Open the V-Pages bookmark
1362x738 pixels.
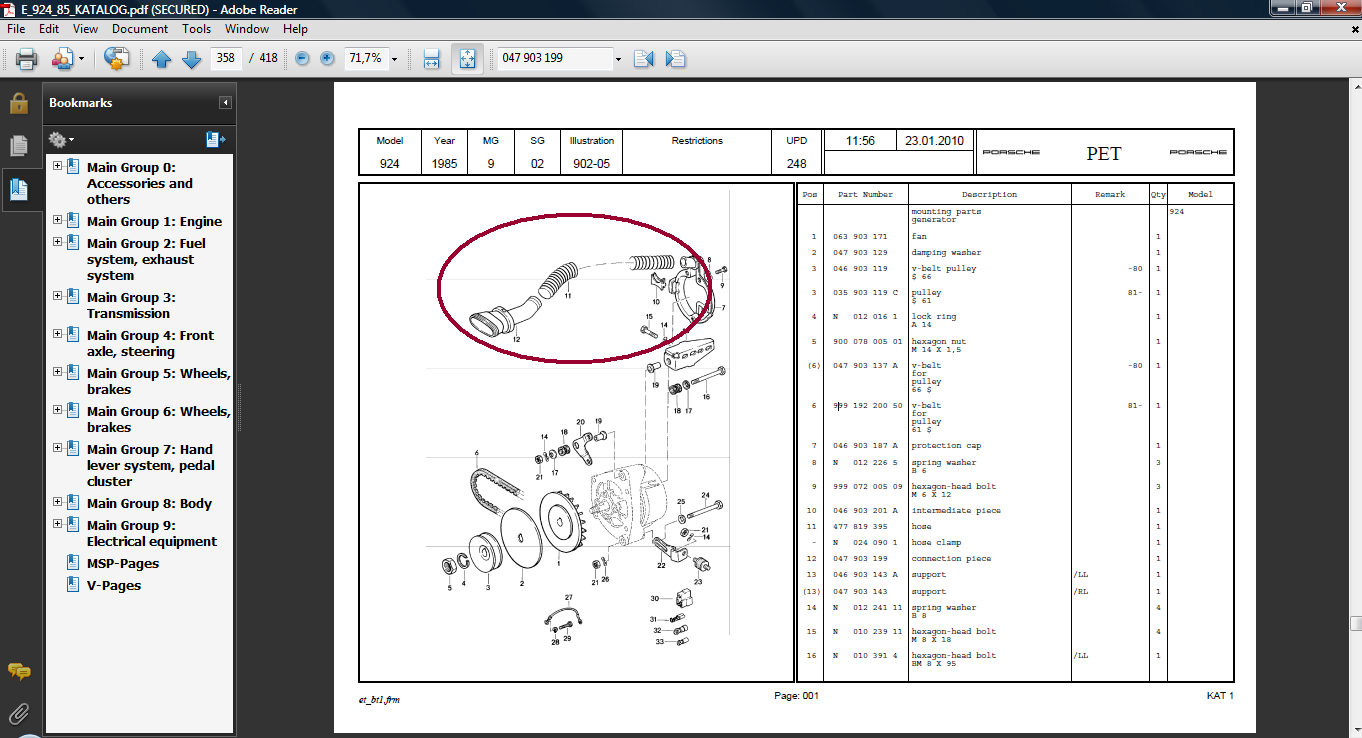click(x=114, y=585)
